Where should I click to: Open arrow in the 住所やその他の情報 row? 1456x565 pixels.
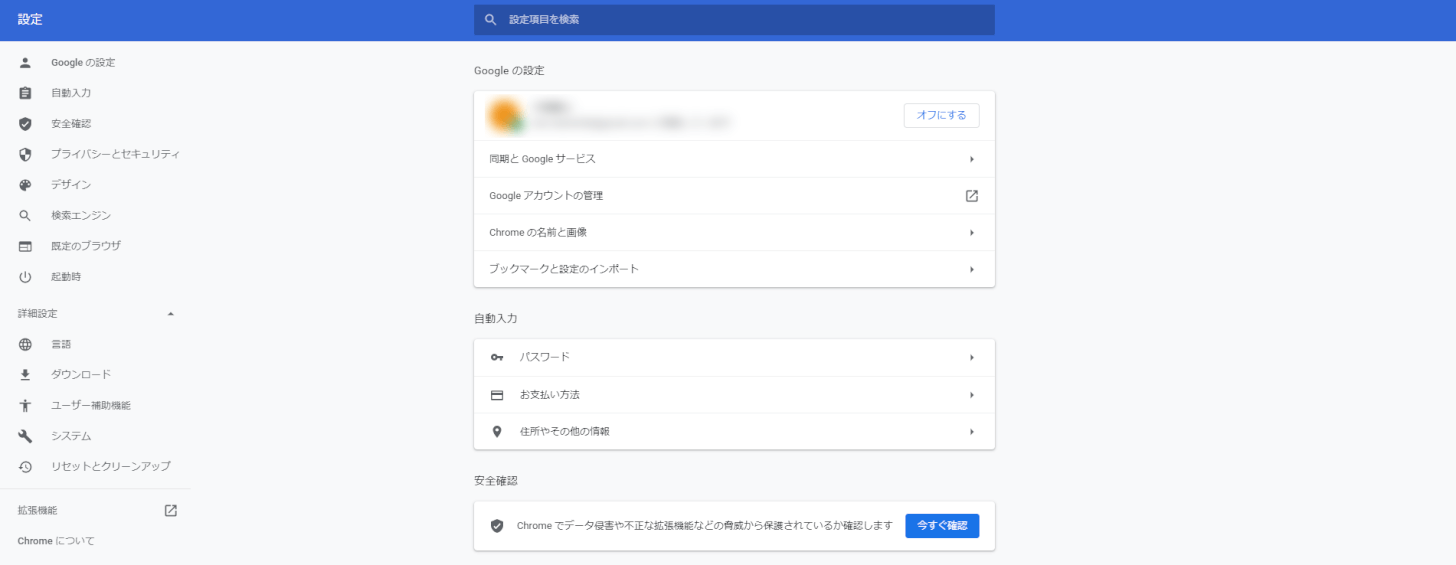point(971,432)
